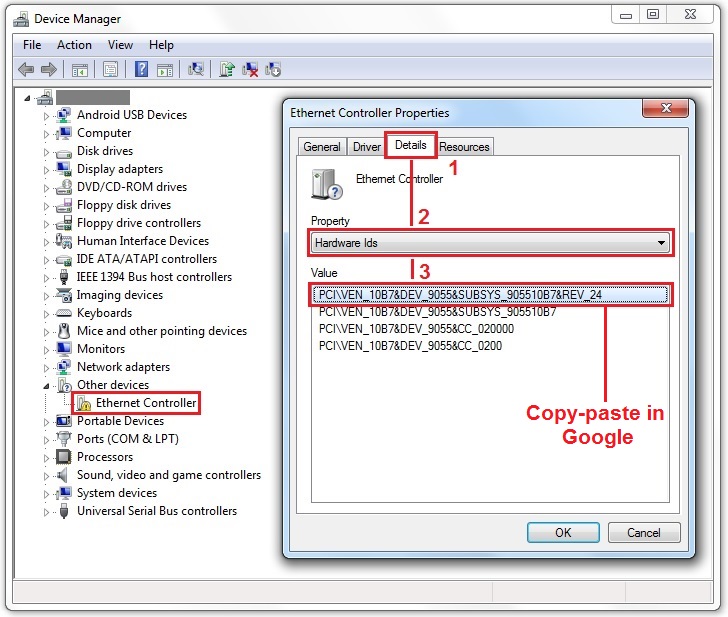
Task: Click the Imaging devices camera icon
Action: [63, 295]
